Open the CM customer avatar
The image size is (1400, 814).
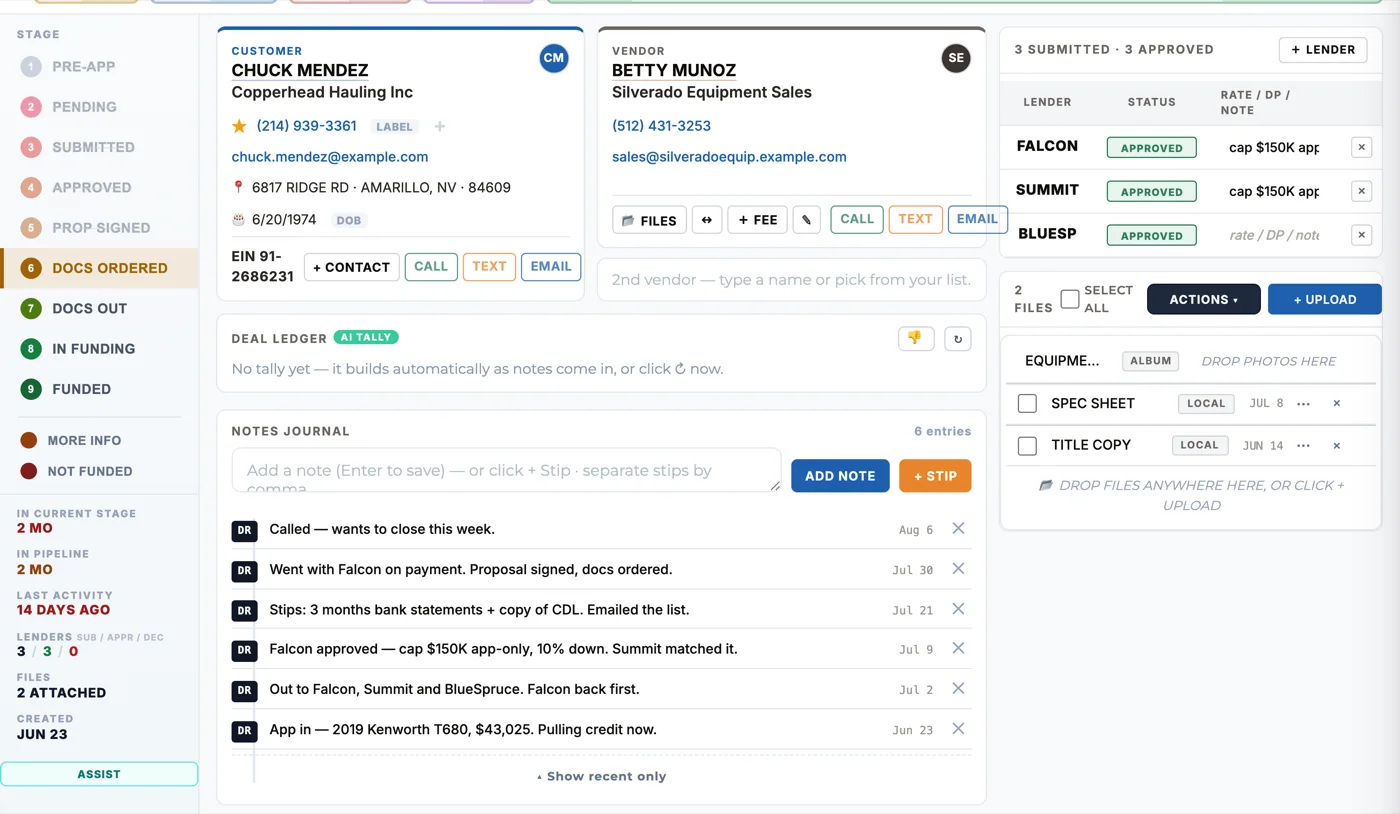(x=554, y=58)
